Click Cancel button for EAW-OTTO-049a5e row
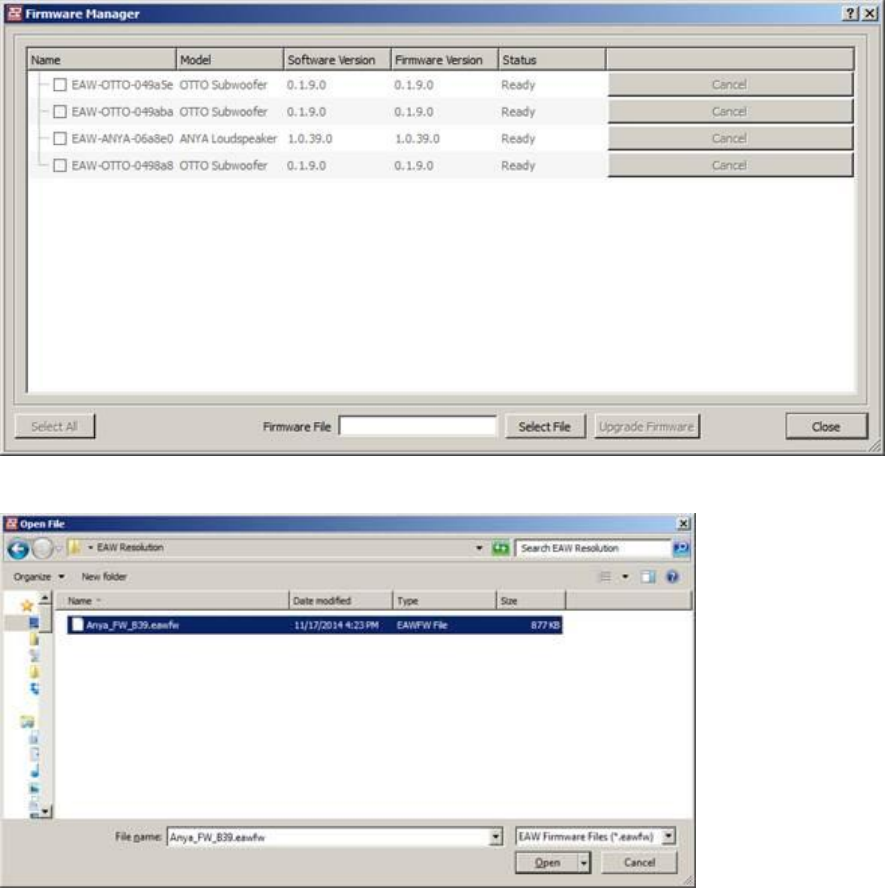 [x=730, y=85]
